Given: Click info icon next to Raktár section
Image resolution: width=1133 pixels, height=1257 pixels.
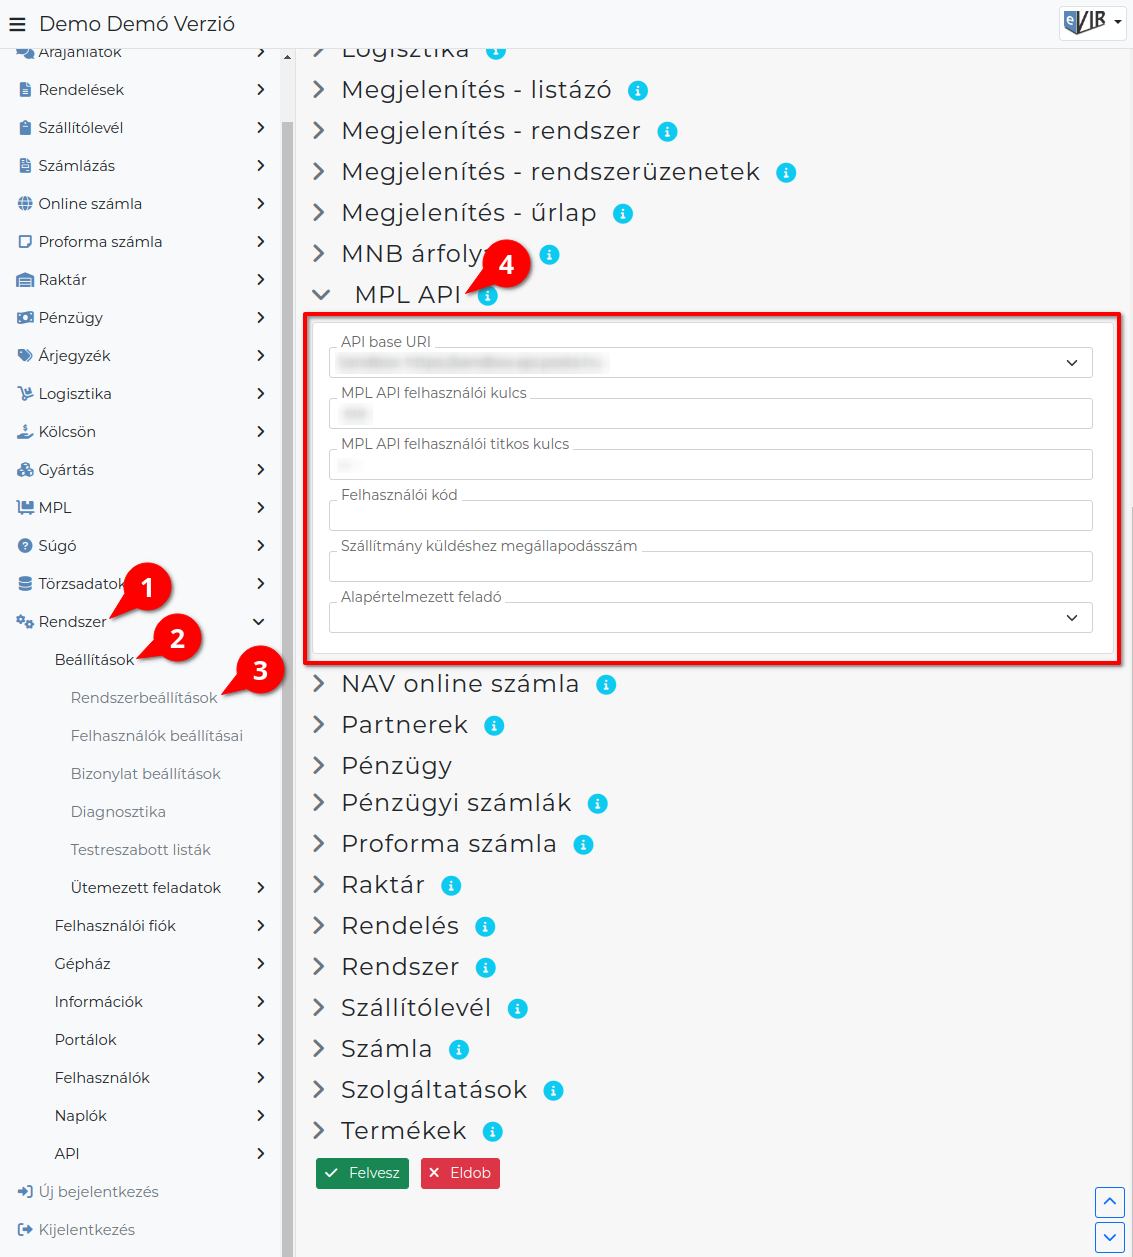Looking at the screenshot, I should (x=451, y=886).
